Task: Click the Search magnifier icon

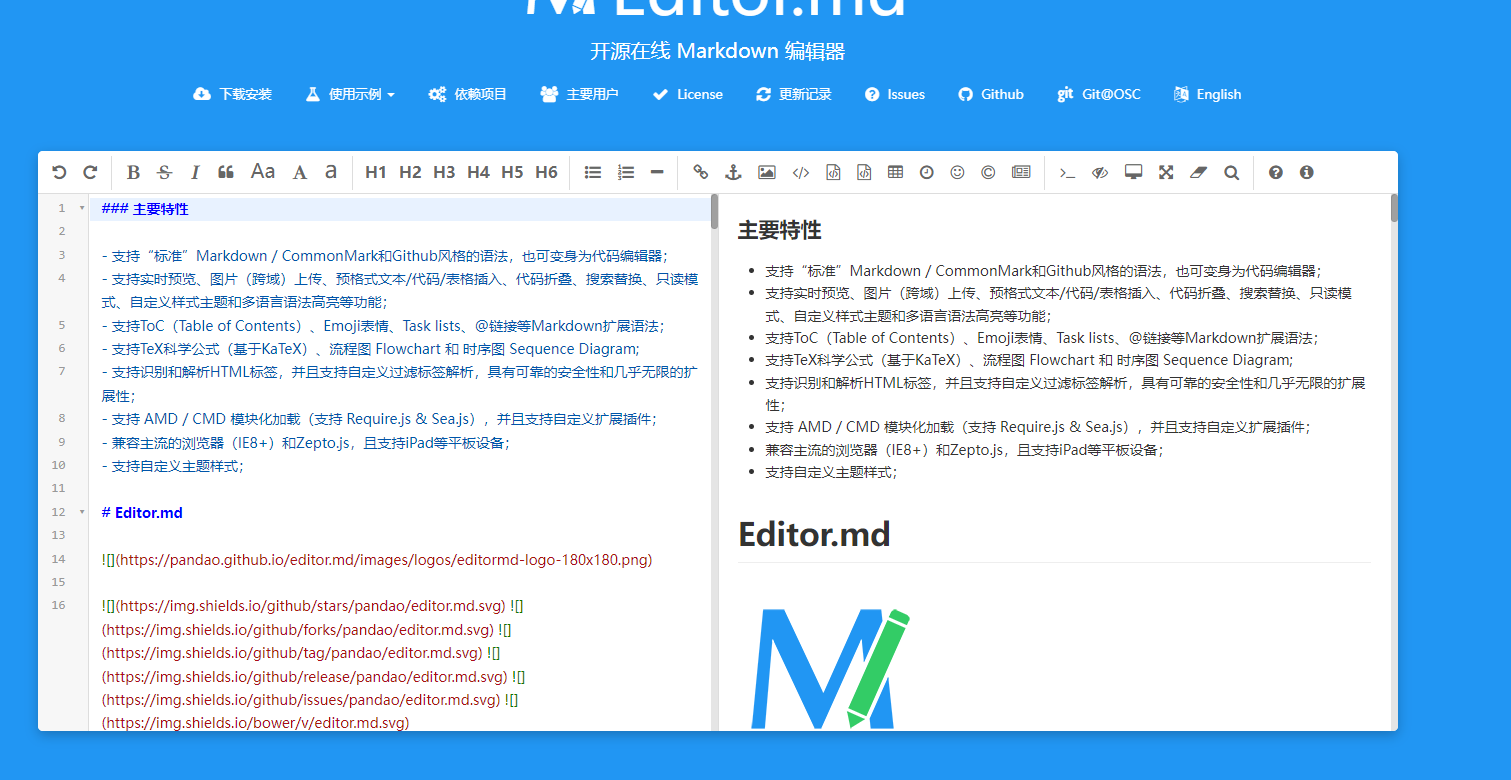Action: click(1231, 172)
